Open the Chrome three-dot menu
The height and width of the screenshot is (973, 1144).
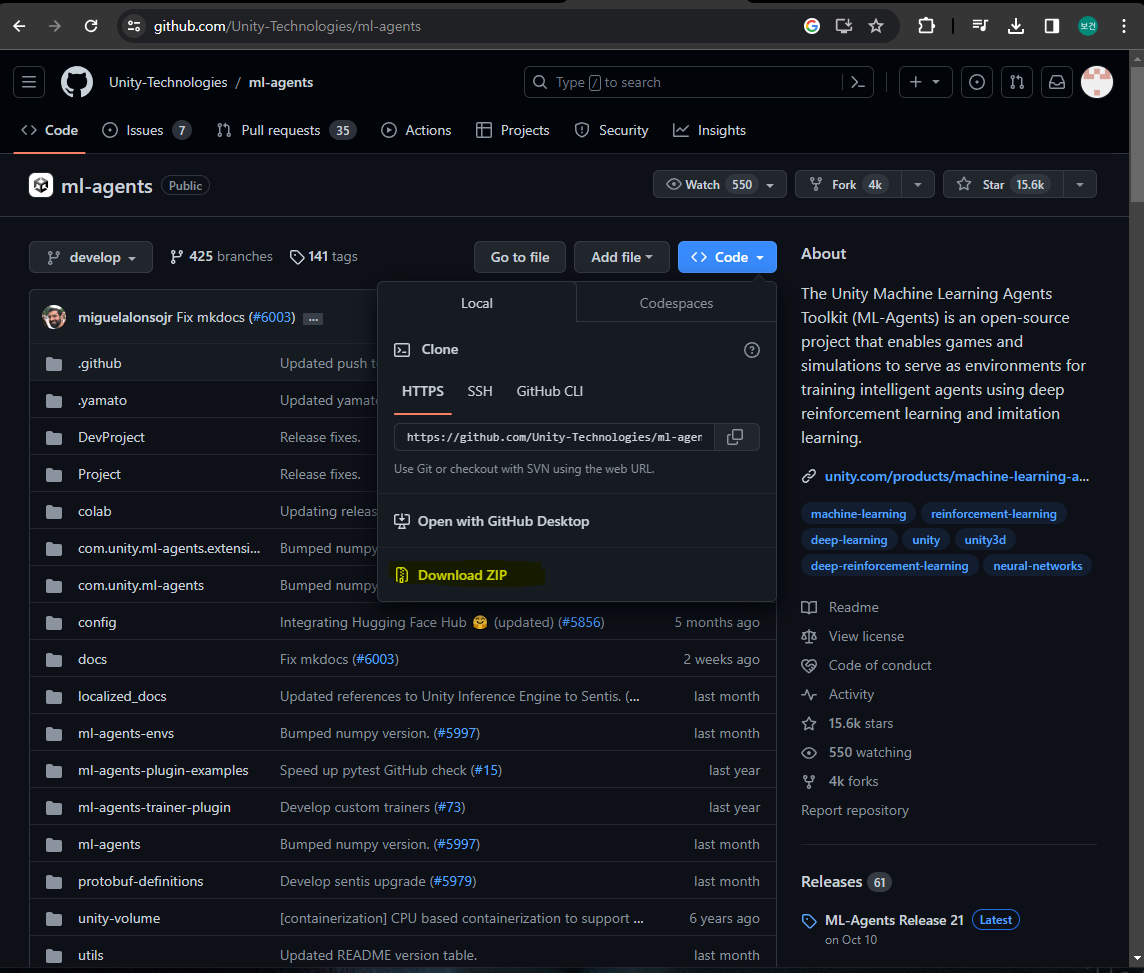(1124, 26)
